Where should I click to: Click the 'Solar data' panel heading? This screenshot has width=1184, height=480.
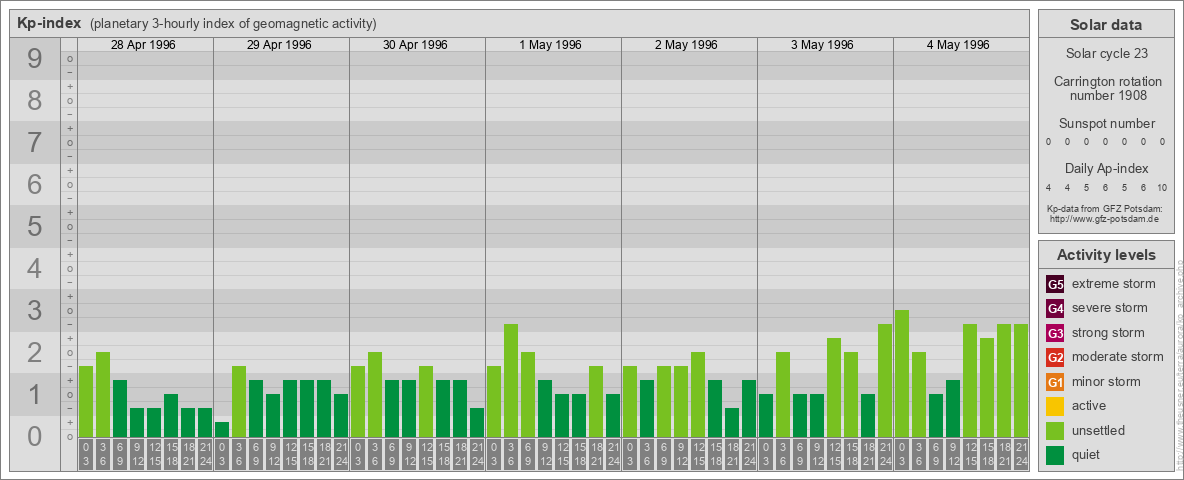pyautogui.click(x=1105, y=25)
